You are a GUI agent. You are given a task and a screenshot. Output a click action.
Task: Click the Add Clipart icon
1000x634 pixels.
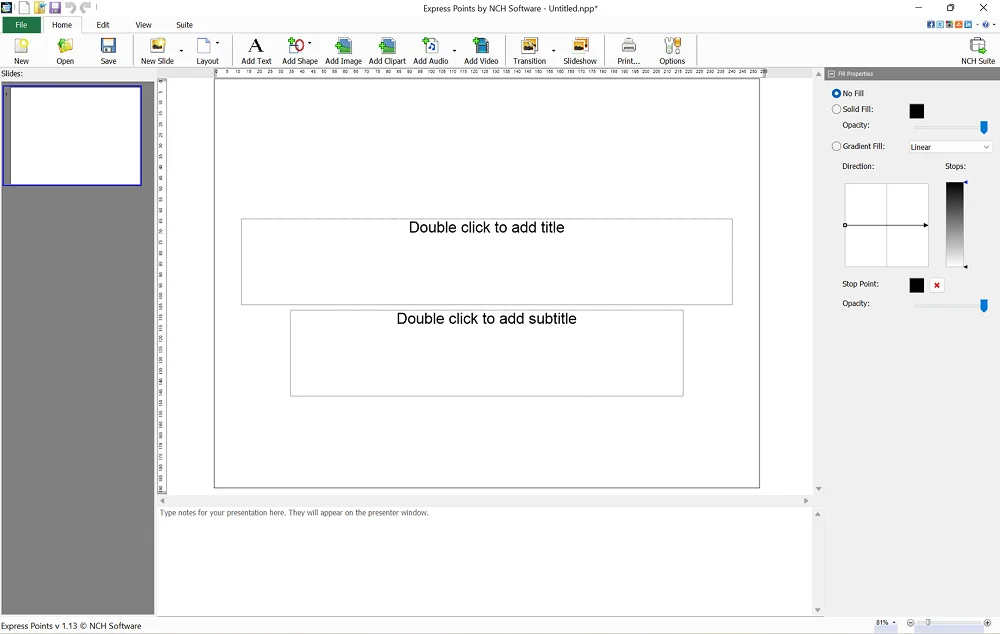click(387, 46)
